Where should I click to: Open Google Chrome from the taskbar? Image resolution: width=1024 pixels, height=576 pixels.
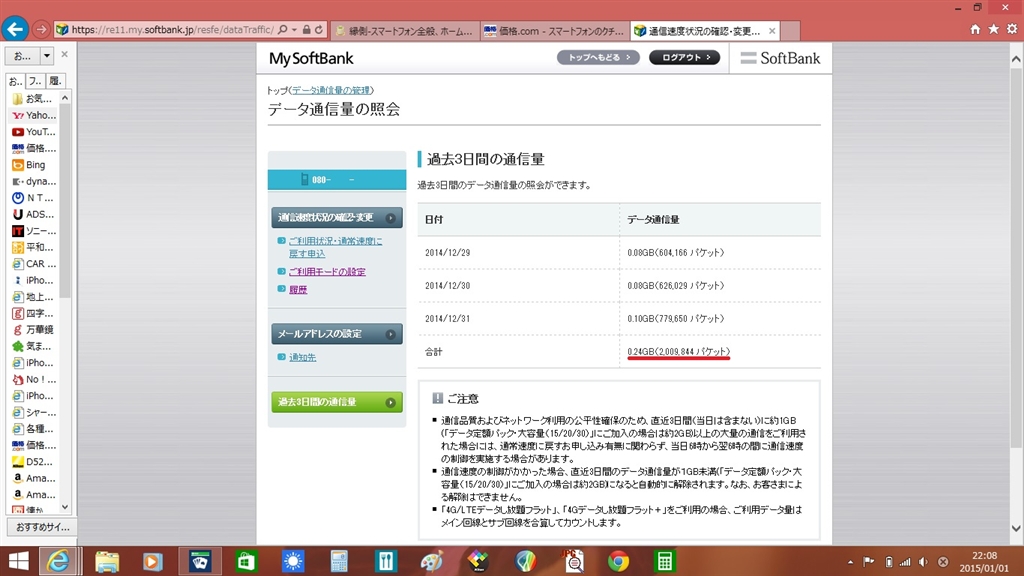point(618,561)
